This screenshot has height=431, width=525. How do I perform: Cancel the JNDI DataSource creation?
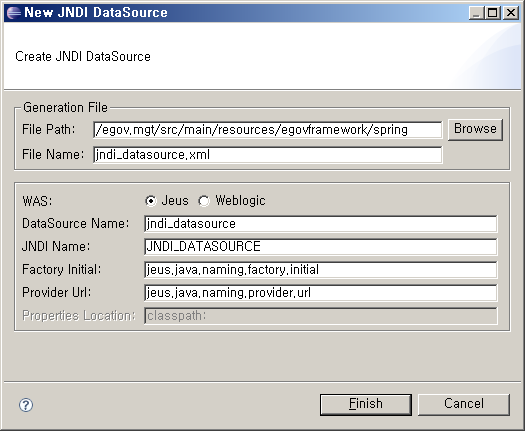464,404
